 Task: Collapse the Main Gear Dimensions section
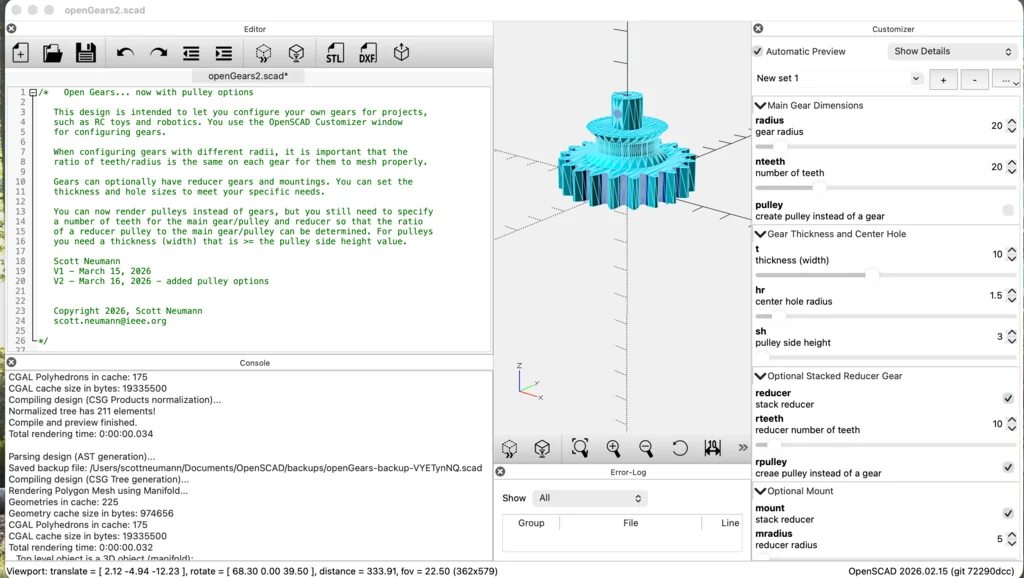point(761,105)
